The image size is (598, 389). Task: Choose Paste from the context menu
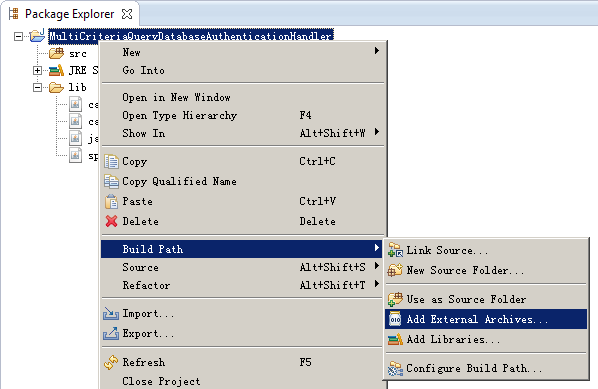[x=243, y=201]
